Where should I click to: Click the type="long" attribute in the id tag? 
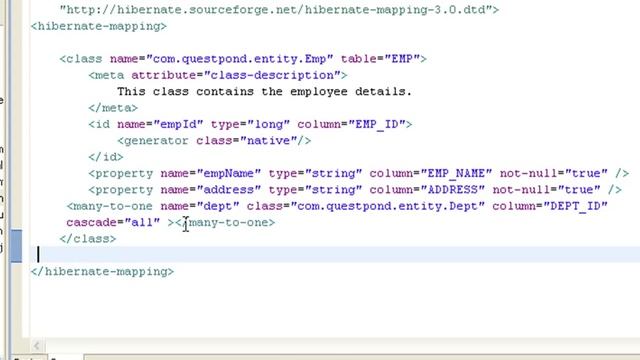click(x=250, y=124)
